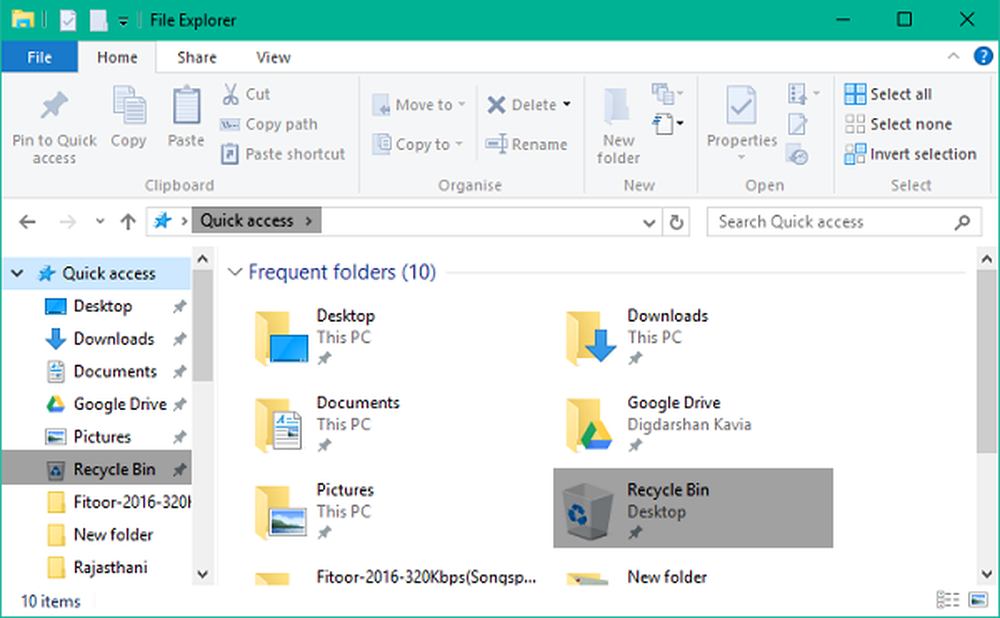Switch to the View ribbon tab
The height and width of the screenshot is (618, 1000).
pyautogui.click(x=273, y=57)
